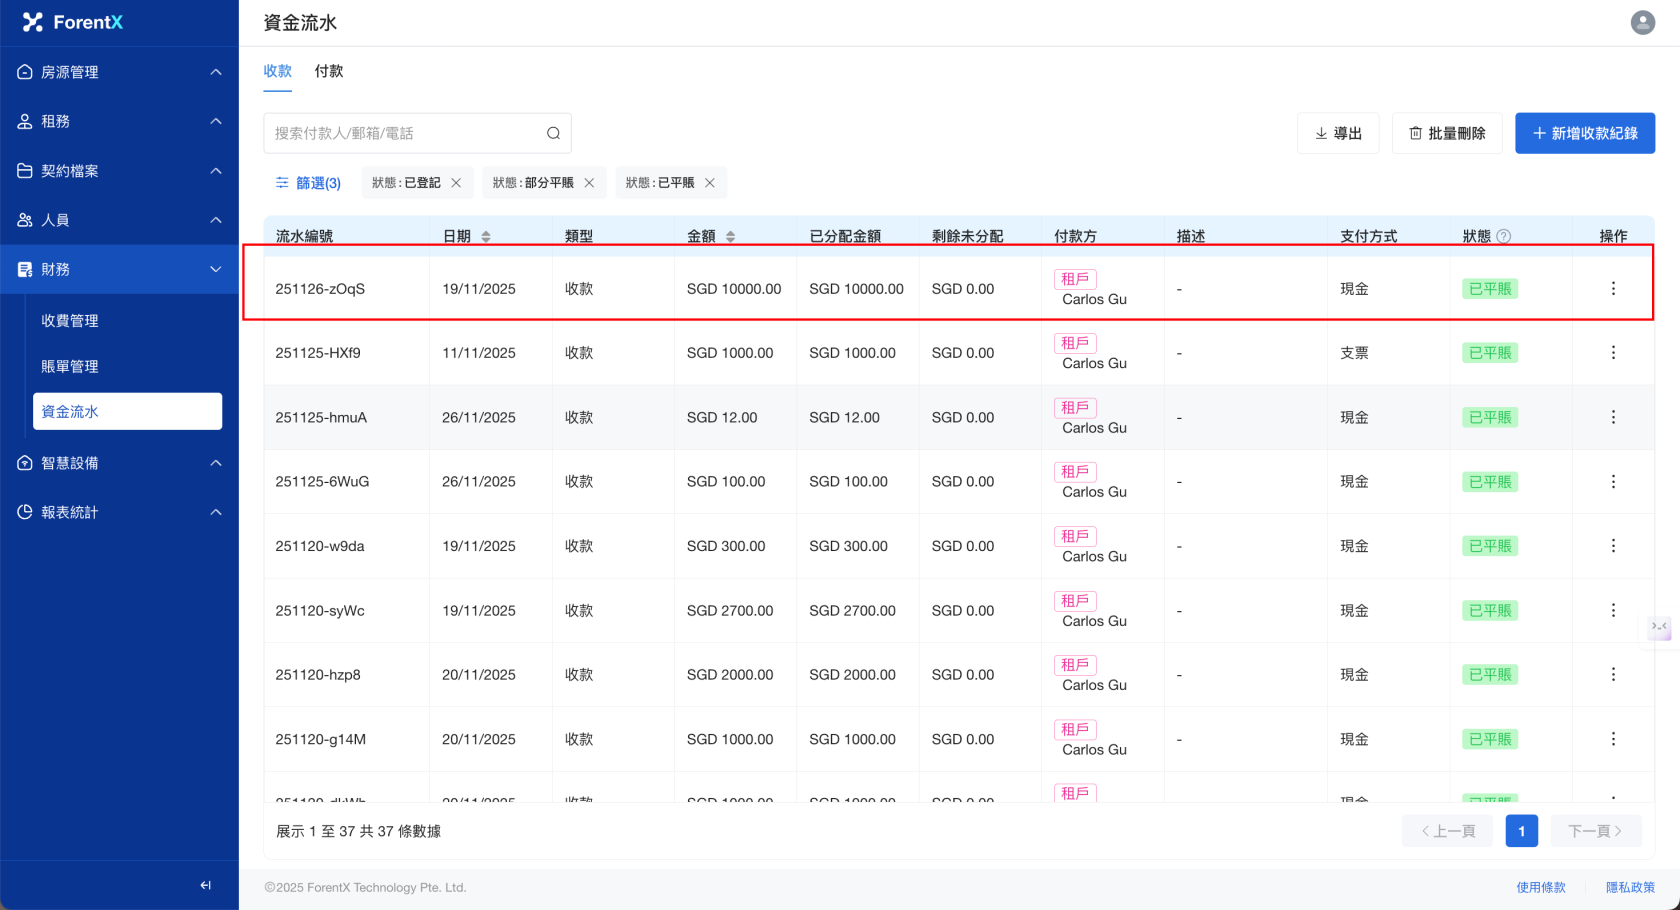This screenshot has width=1680, height=910.
Task: Click the payer search input field
Action: (405, 133)
